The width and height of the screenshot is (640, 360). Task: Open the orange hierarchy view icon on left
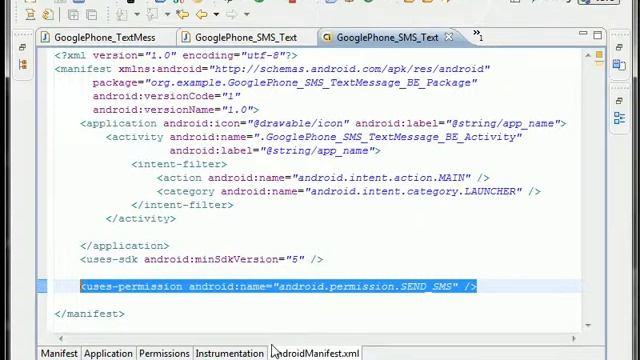23,64
